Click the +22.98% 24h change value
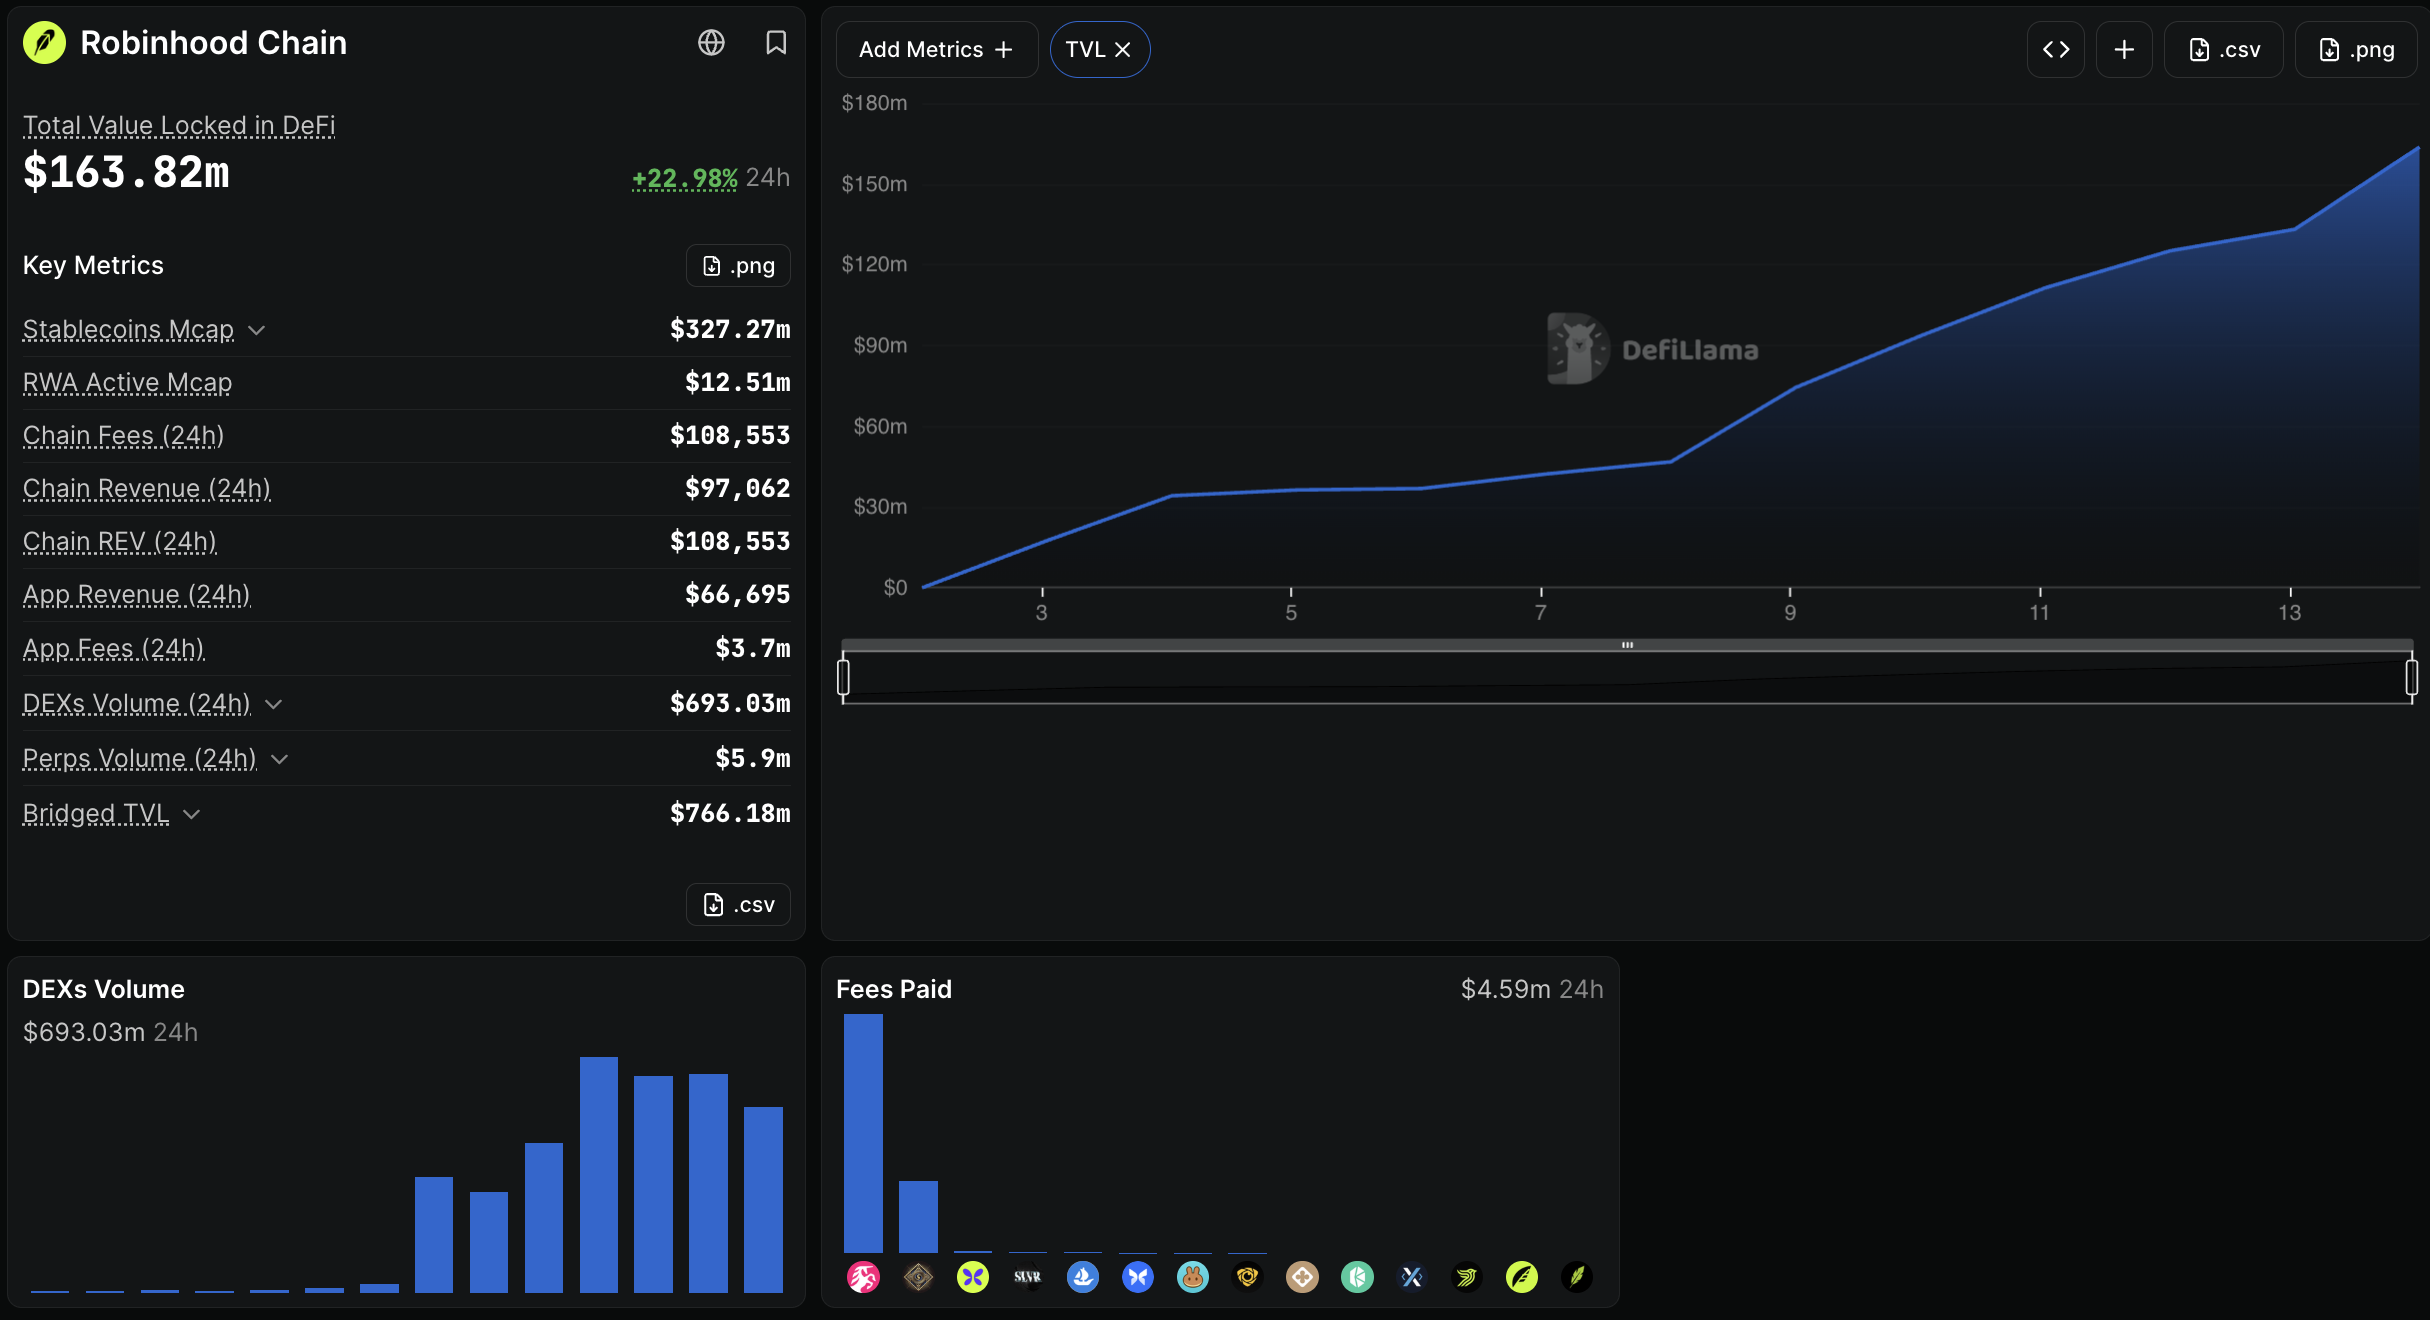2430x1320 pixels. tap(685, 178)
